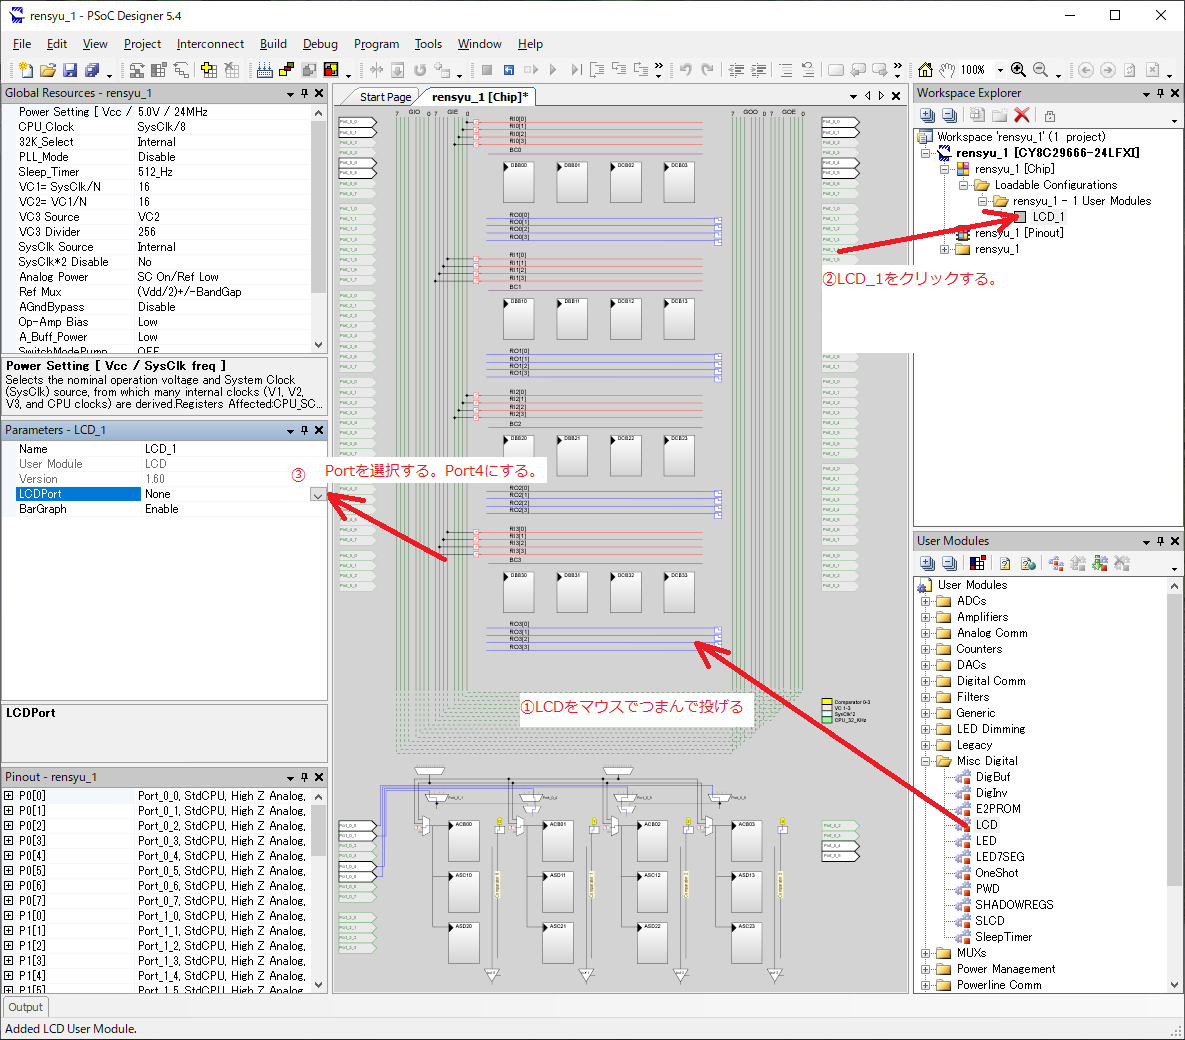Open the LCDPort value dropdown arrow
The width and height of the screenshot is (1185, 1040).
point(317,495)
